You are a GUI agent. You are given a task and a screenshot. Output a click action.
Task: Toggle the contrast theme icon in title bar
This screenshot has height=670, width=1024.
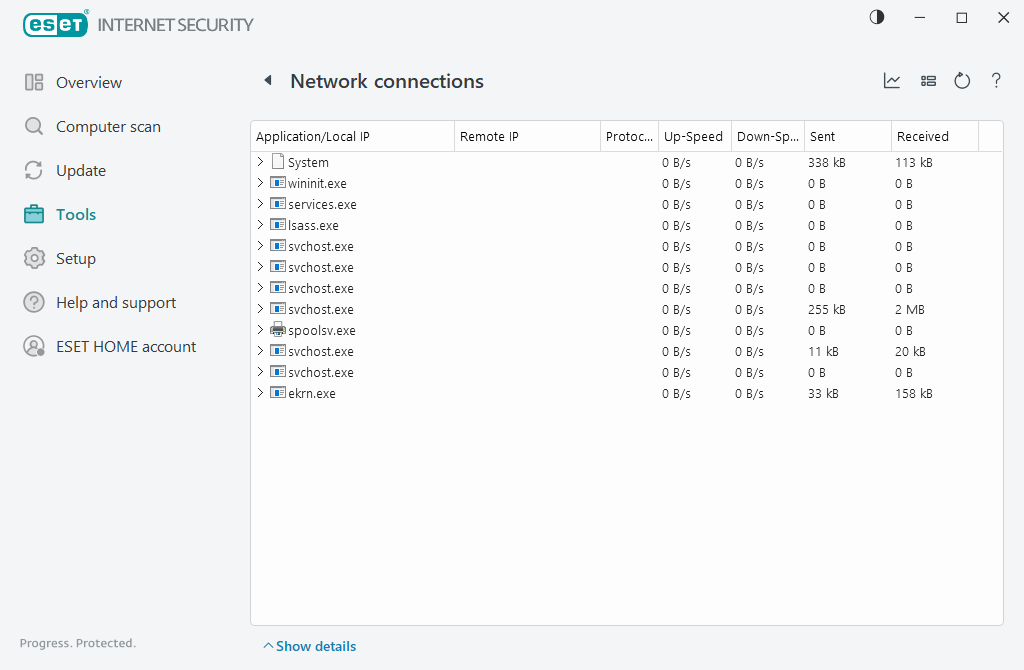(x=877, y=17)
